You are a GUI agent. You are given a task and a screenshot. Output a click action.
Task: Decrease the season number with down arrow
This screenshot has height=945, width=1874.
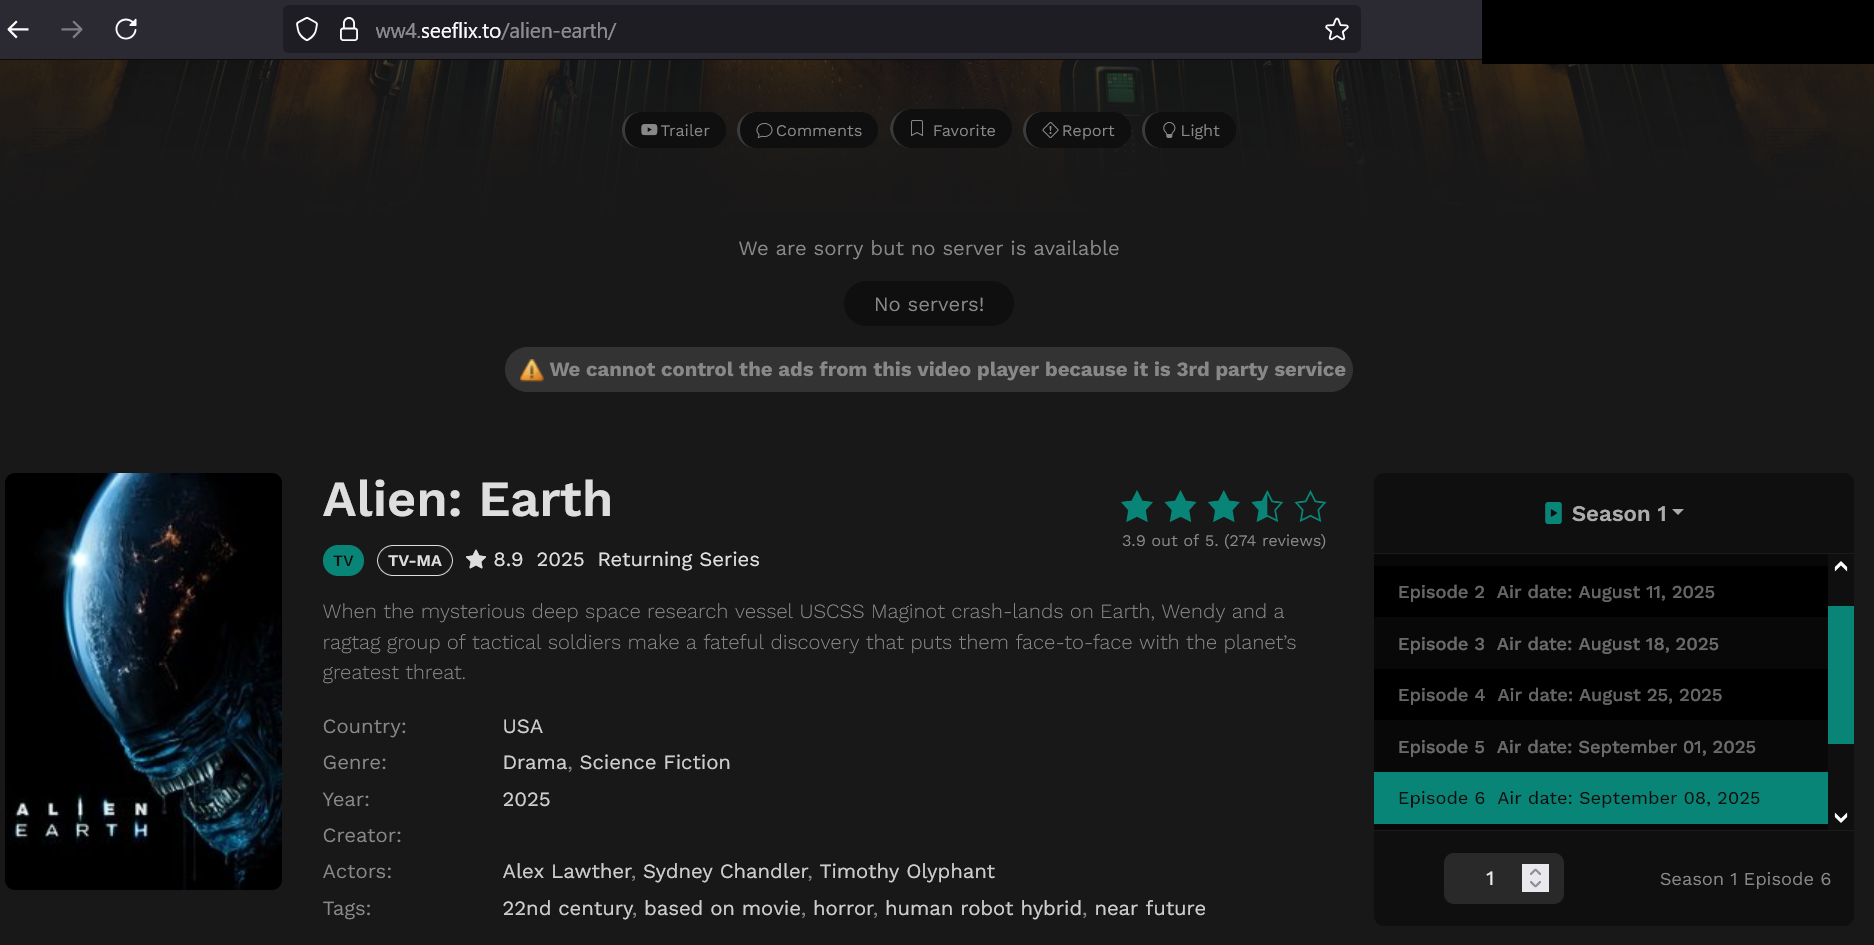(1535, 885)
